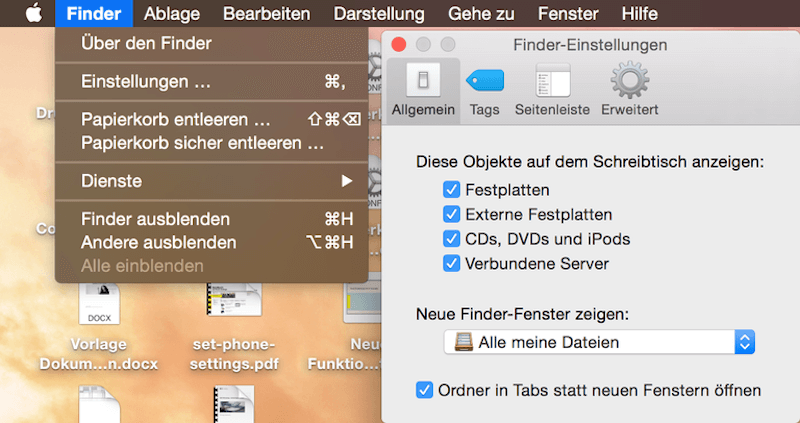Close the Finder-Einstellungen window
Viewport: 800px width, 423px height.
[x=398, y=44]
